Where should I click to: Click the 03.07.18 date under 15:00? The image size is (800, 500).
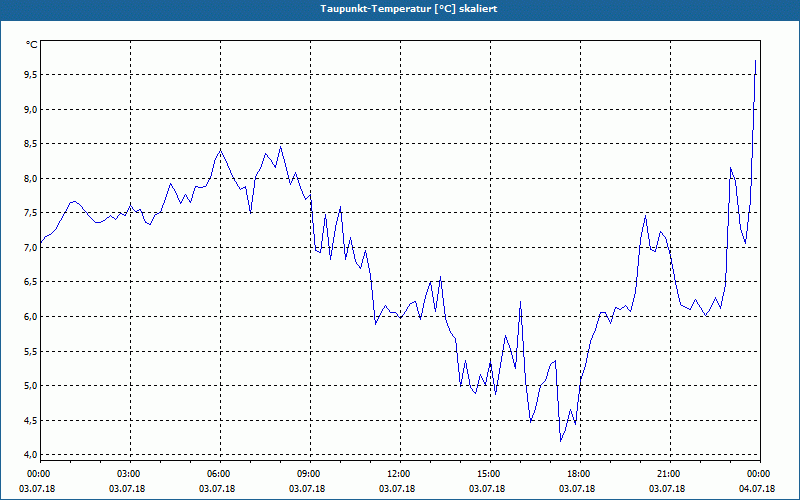pyautogui.click(x=487, y=489)
